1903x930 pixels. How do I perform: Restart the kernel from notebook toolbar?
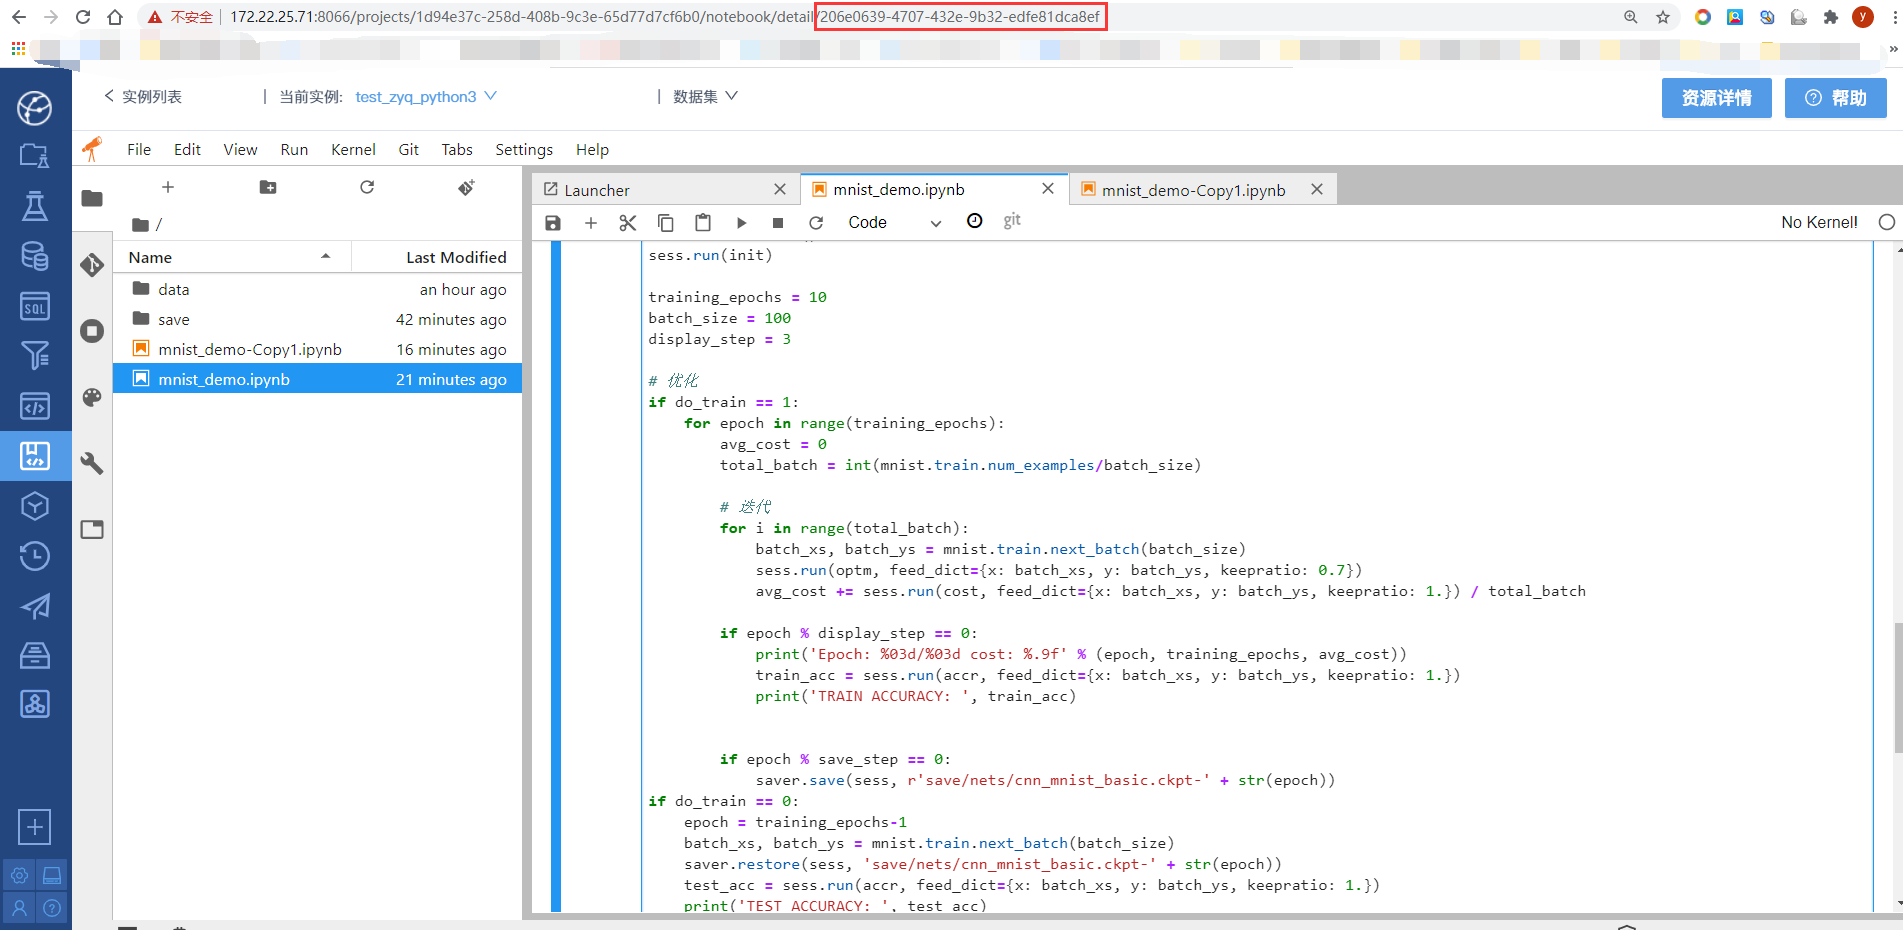tap(816, 222)
